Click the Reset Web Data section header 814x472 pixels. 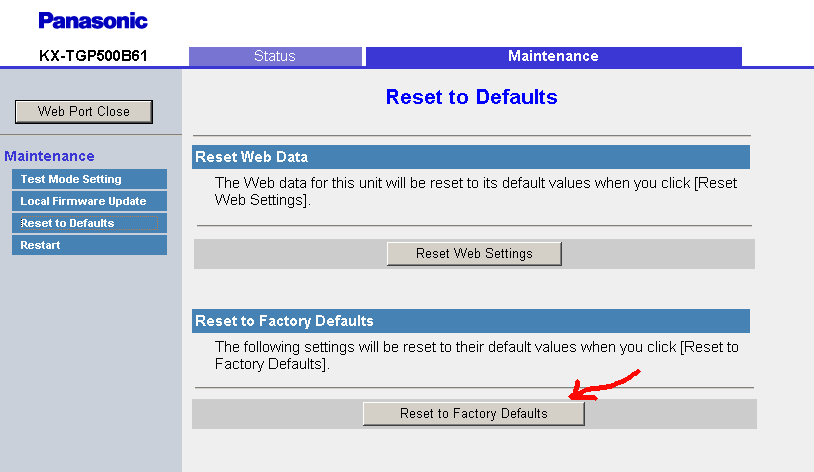(x=471, y=157)
